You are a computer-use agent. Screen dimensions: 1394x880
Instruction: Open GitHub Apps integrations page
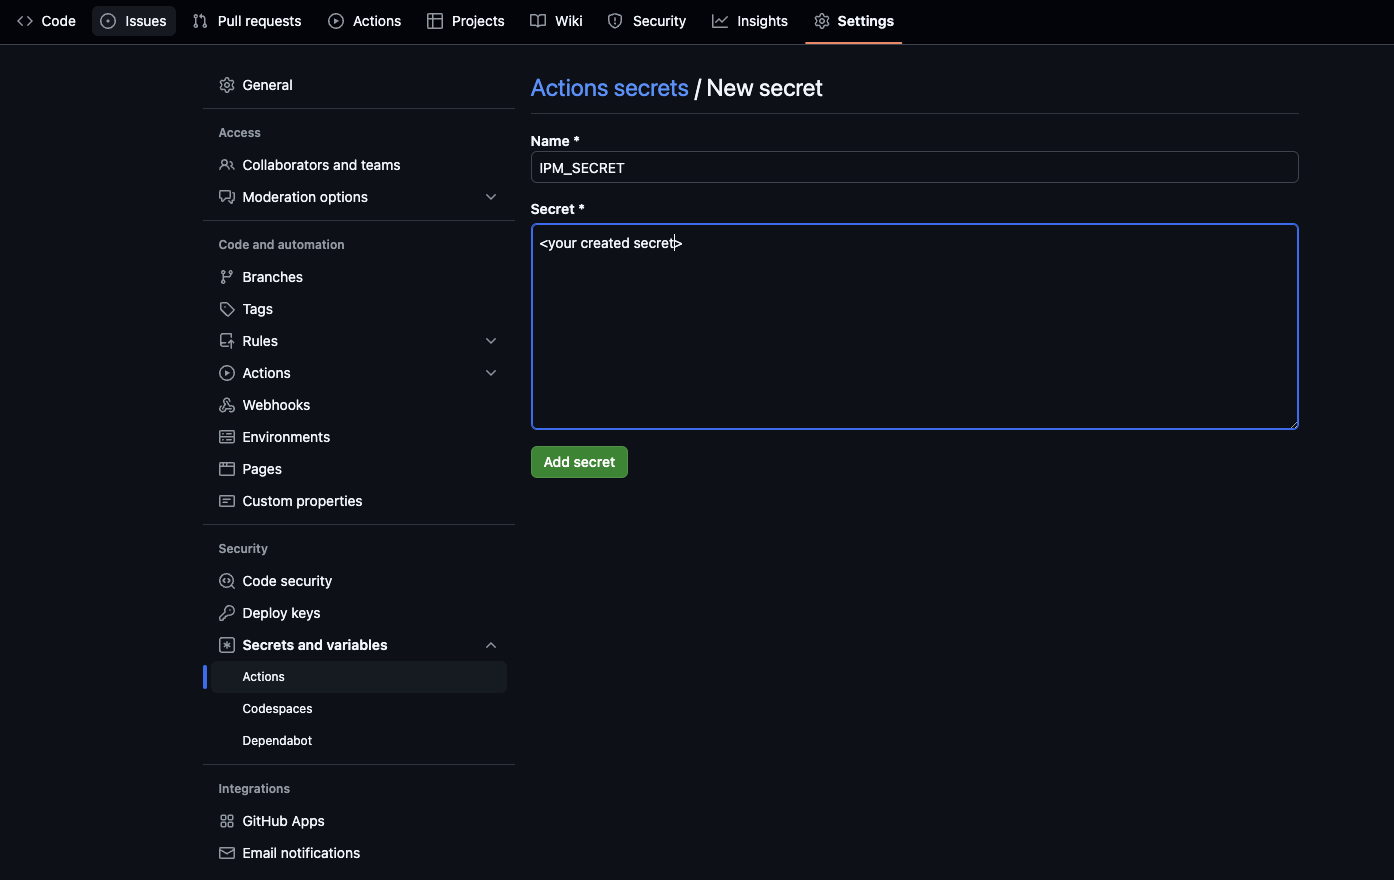359,821
